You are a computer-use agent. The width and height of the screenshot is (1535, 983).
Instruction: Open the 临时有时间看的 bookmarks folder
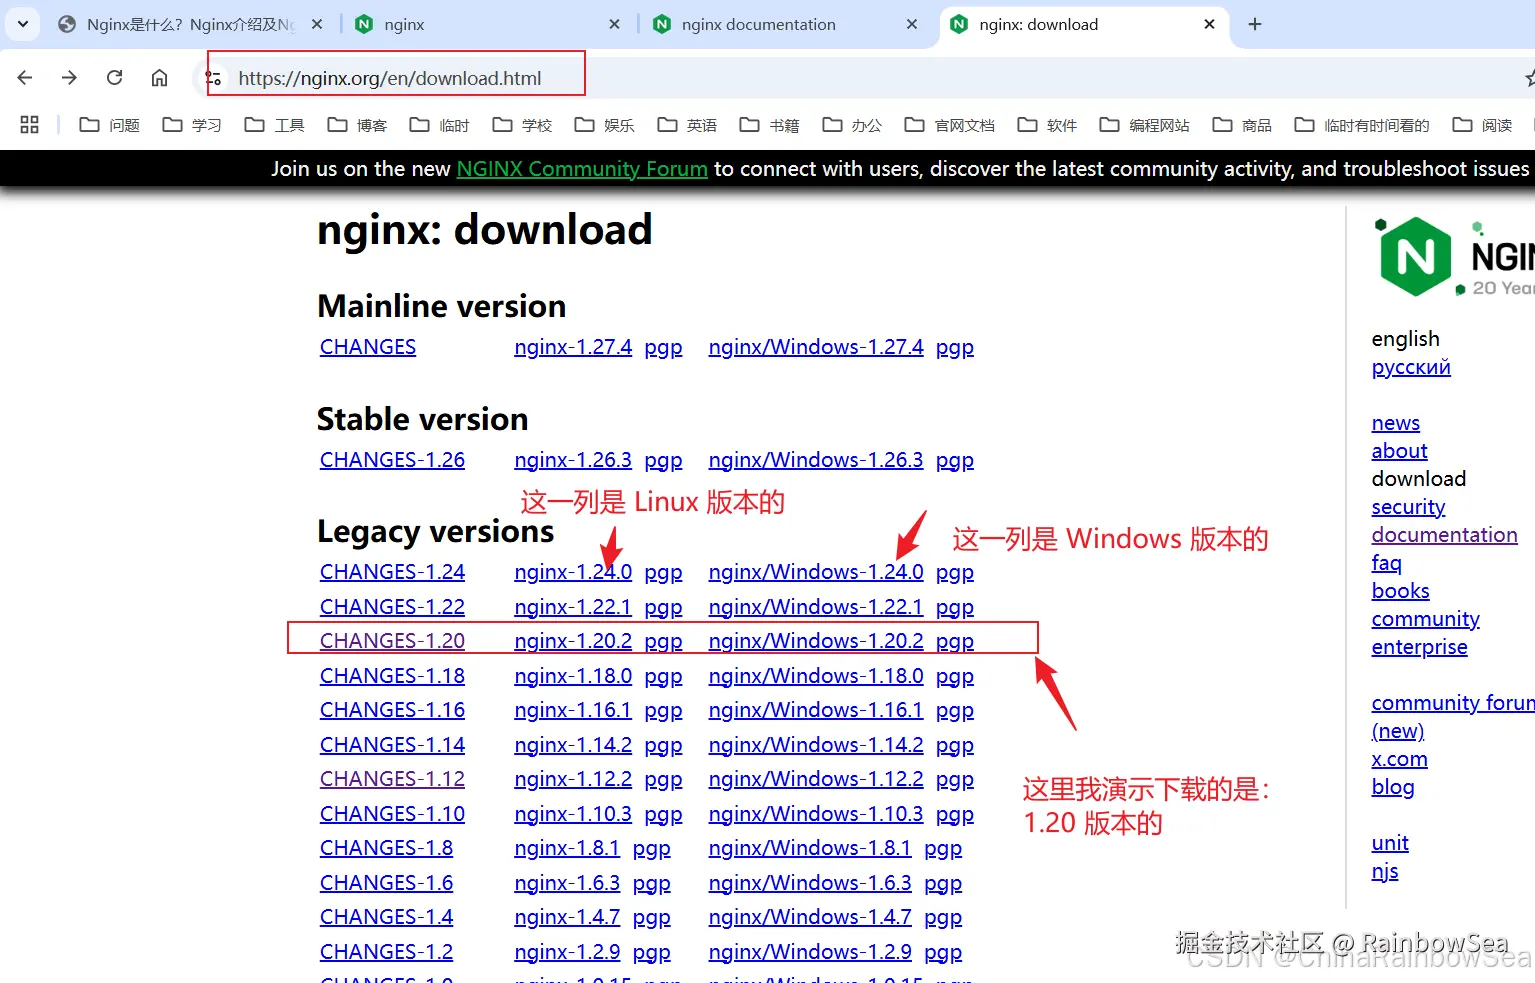click(x=1362, y=125)
